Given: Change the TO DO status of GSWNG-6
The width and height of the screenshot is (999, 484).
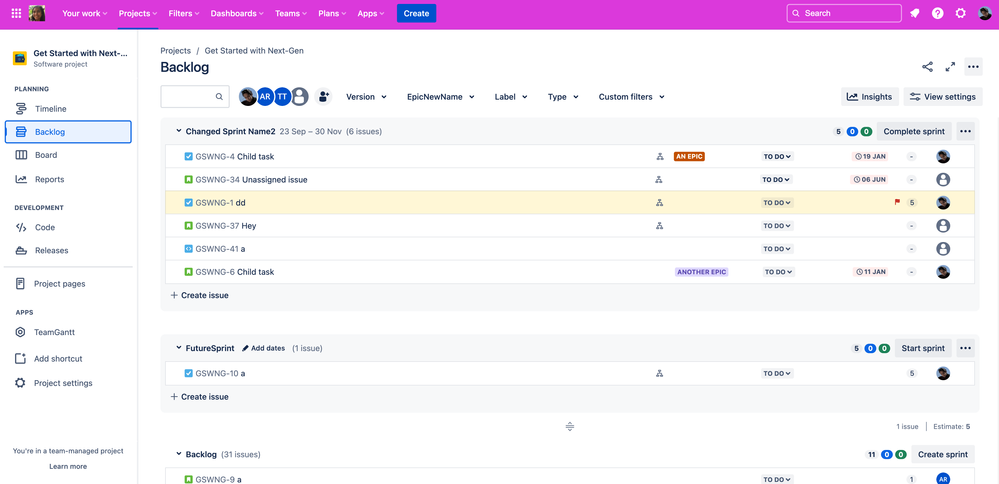Looking at the screenshot, I should tap(779, 272).
